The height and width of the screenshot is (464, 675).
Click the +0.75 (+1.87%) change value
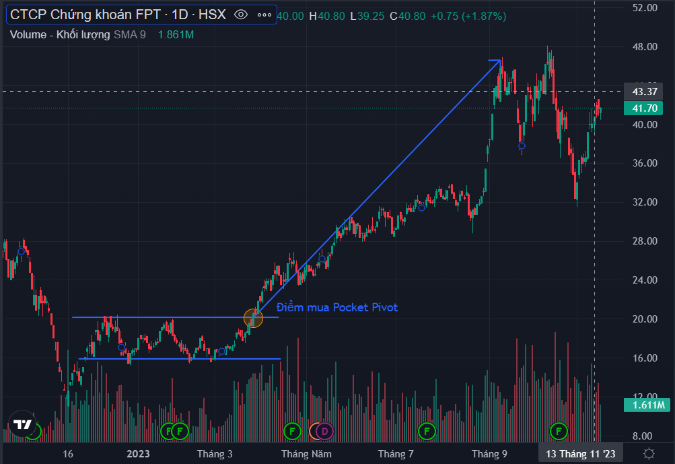pyautogui.click(x=468, y=16)
